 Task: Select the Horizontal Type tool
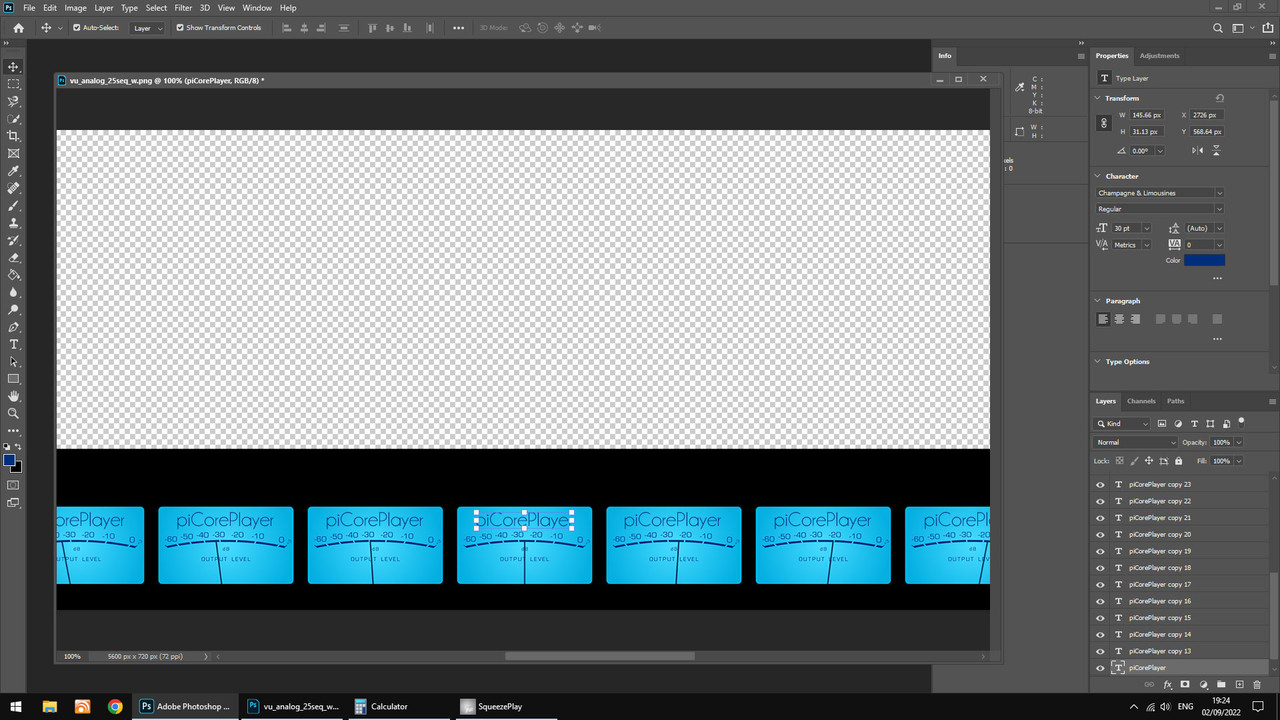(x=14, y=344)
